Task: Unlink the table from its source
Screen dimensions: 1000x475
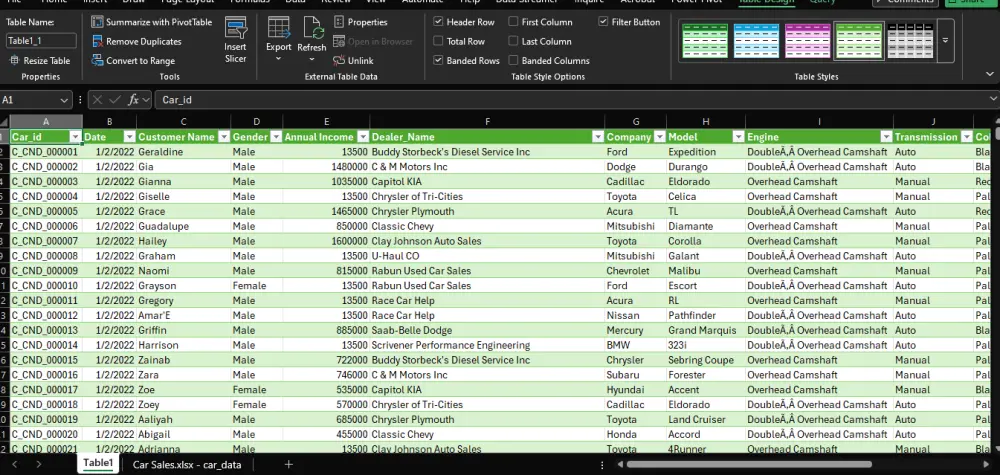Action: (x=353, y=61)
